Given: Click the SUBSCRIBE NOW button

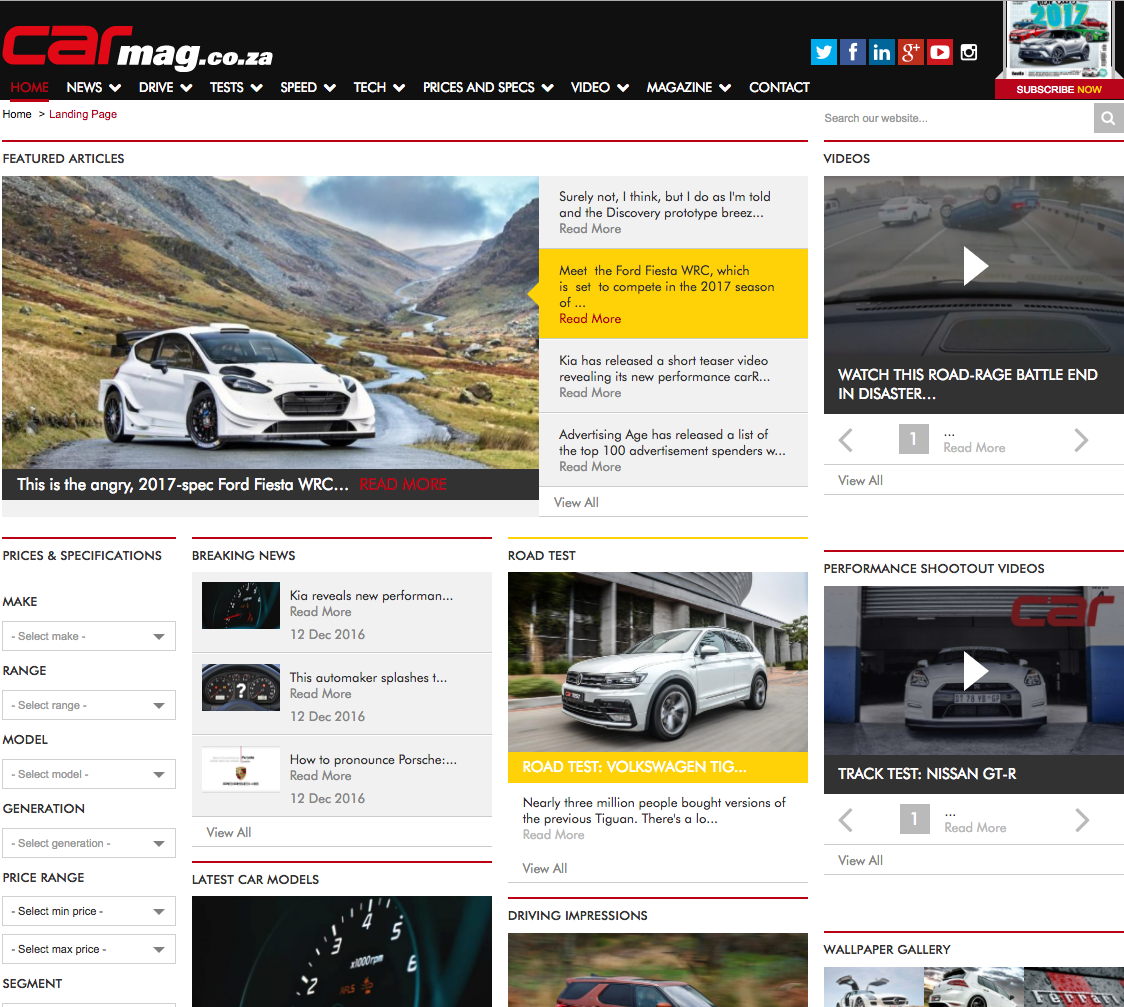Looking at the screenshot, I should click(1059, 90).
